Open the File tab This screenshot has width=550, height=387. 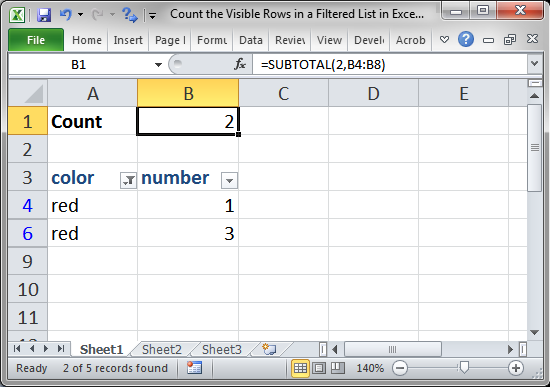[36, 40]
